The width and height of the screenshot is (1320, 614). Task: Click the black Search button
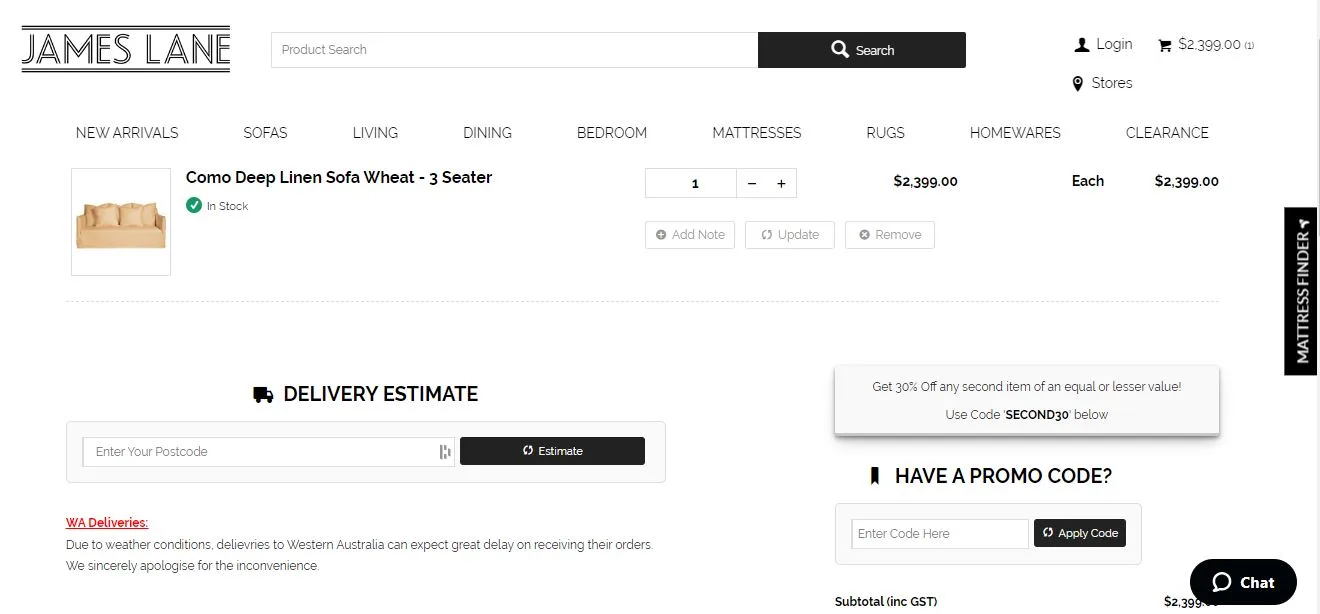coord(861,50)
